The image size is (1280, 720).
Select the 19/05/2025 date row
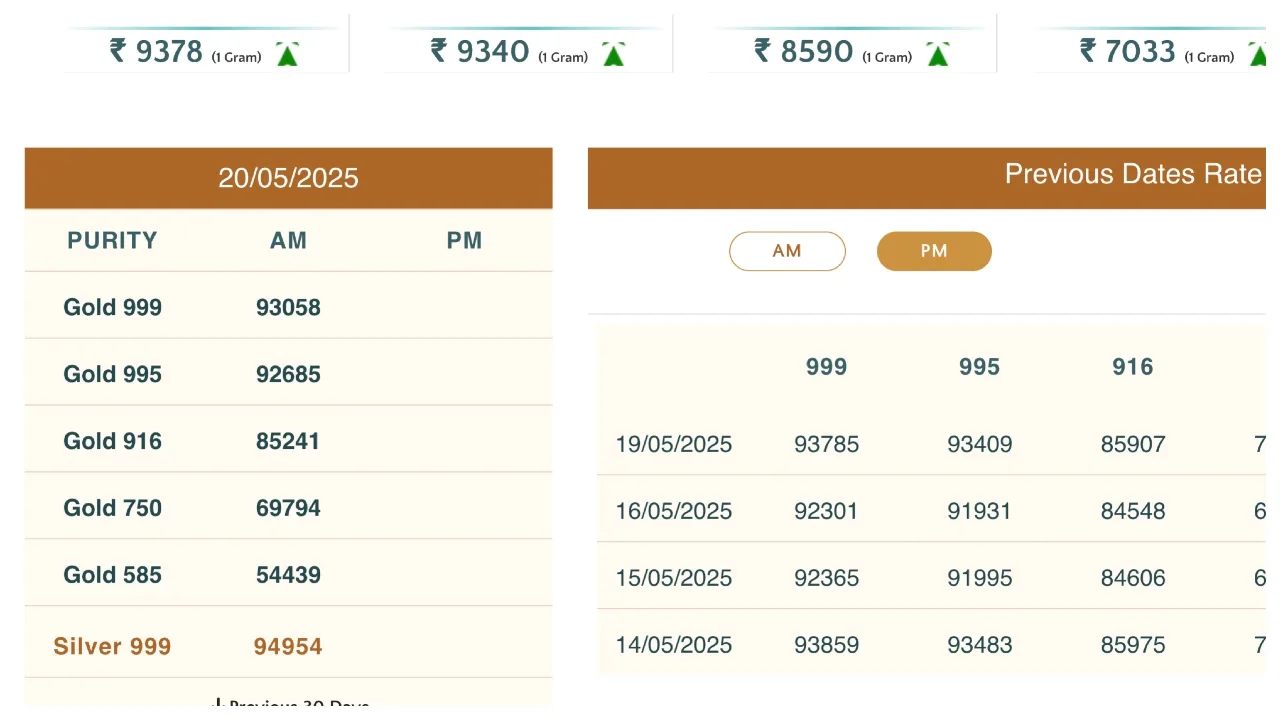point(674,444)
